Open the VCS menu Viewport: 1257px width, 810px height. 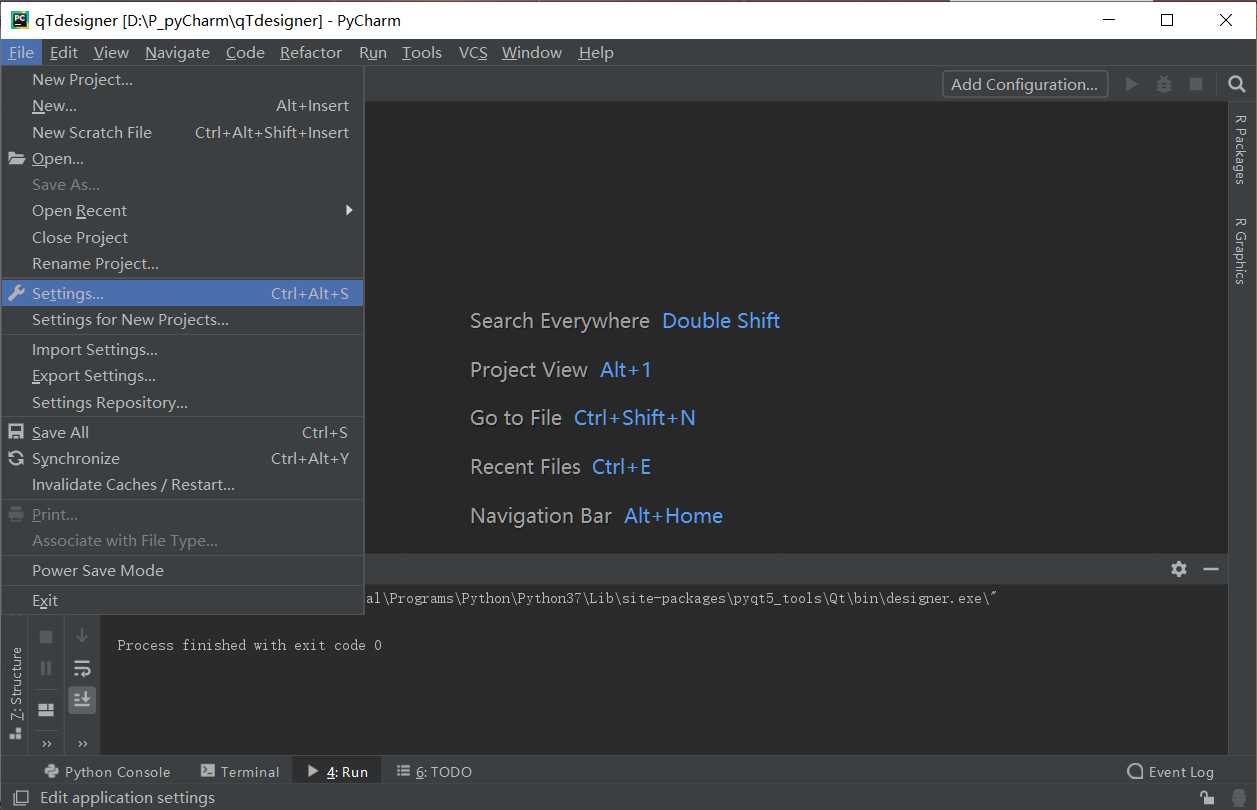pyautogui.click(x=473, y=52)
